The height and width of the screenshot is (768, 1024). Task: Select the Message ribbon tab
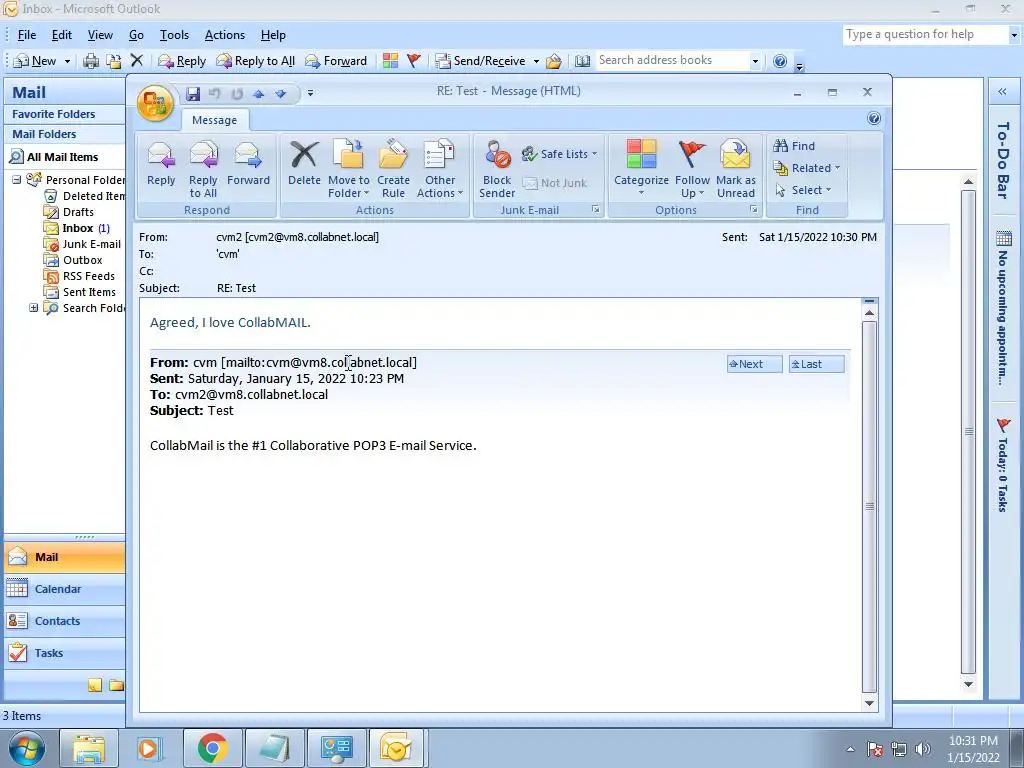point(214,120)
